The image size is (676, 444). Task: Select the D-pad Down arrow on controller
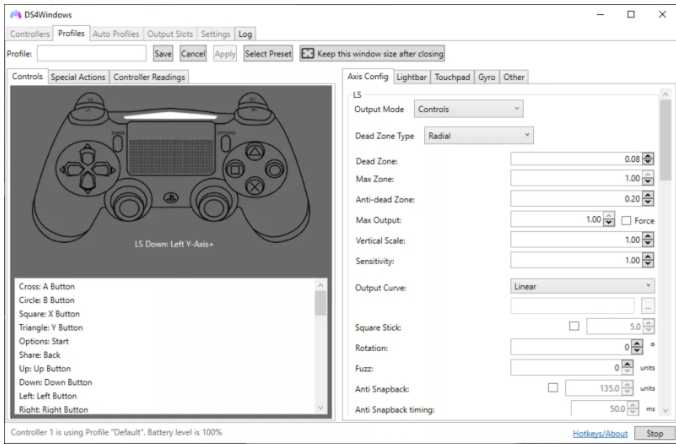[x=88, y=182]
